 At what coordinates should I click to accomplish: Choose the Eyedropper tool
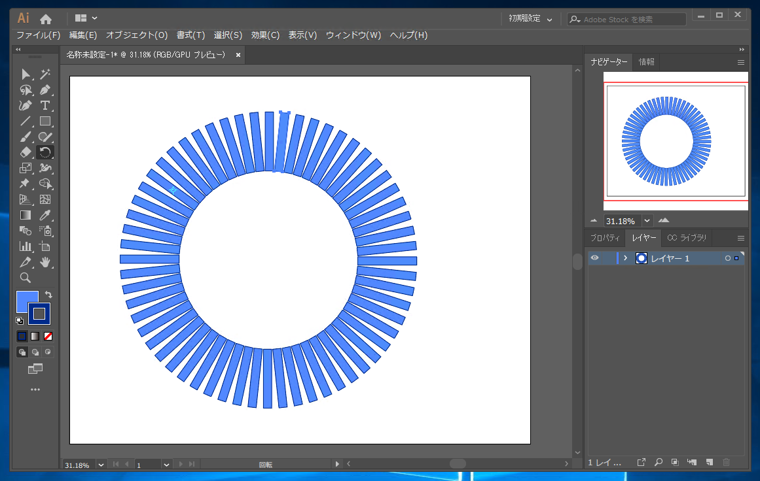tap(45, 215)
